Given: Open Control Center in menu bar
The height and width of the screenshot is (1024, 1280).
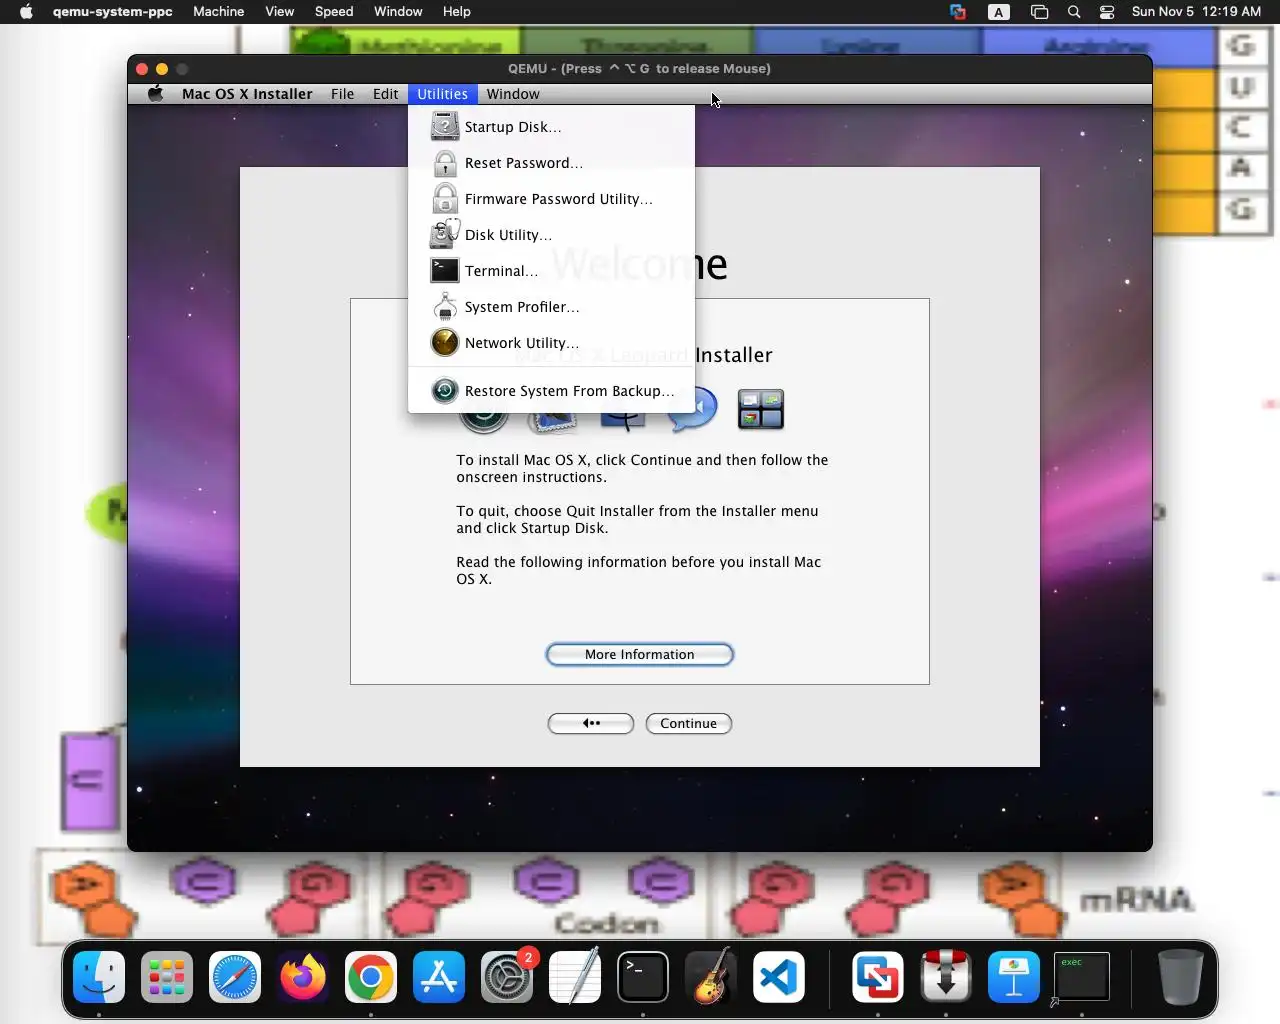Looking at the screenshot, I should [x=1107, y=12].
